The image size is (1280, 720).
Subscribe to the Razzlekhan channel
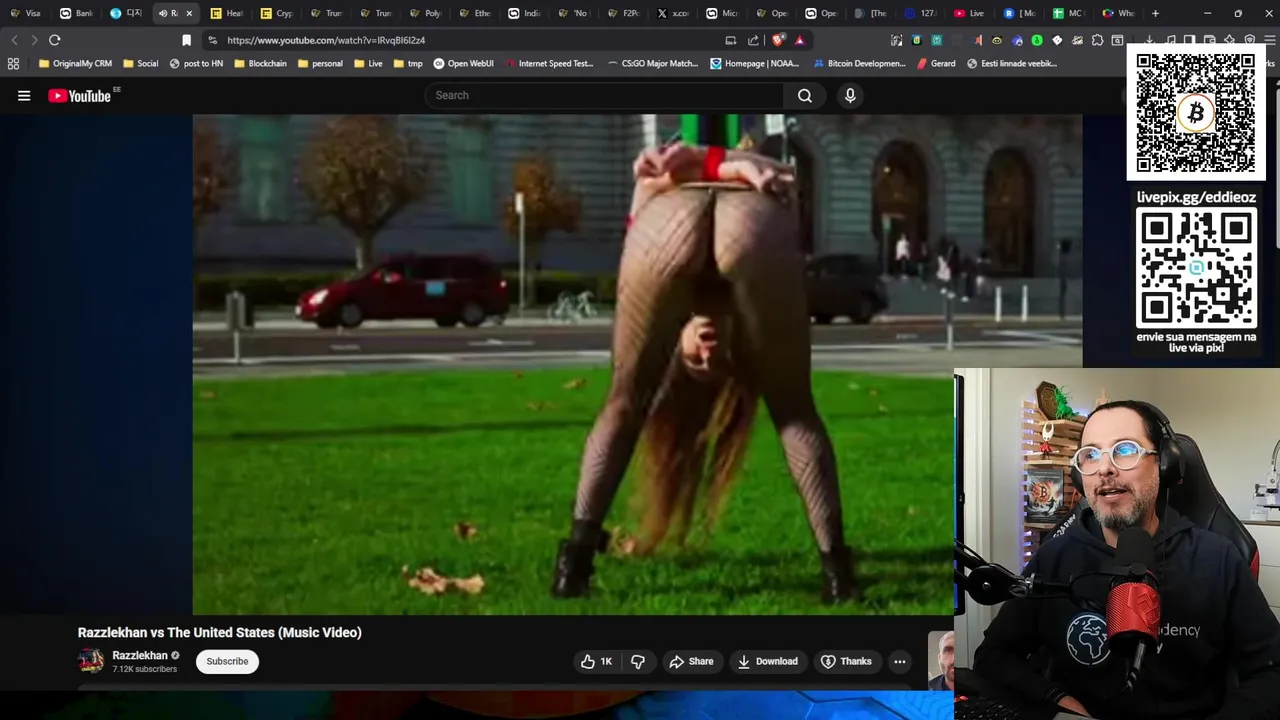[227, 661]
